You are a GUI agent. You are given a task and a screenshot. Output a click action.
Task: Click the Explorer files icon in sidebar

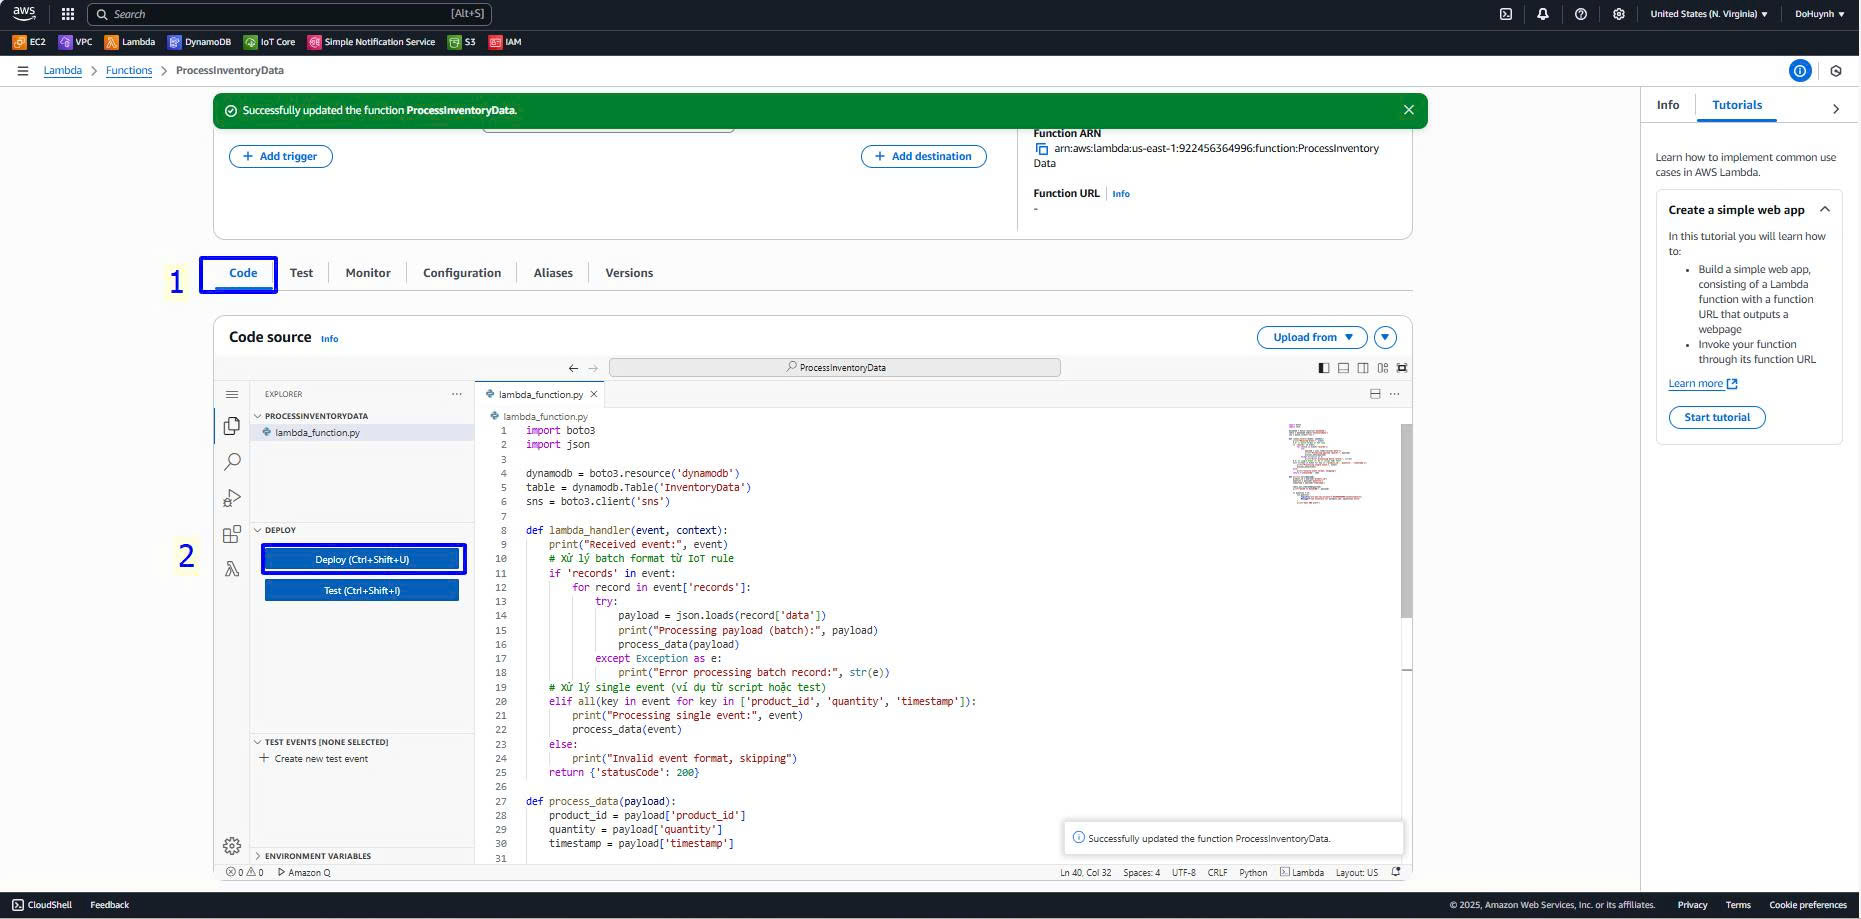[x=232, y=426]
